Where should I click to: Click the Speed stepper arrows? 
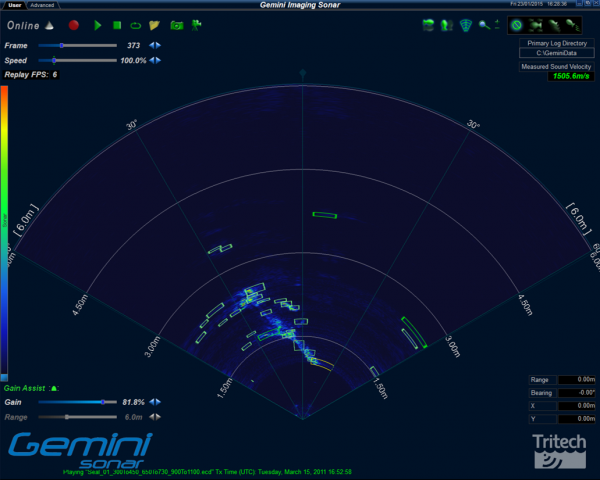155,60
